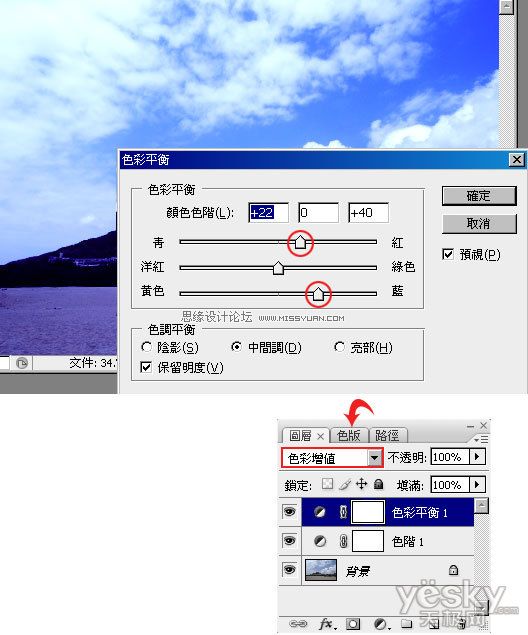The height and width of the screenshot is (635, 528).
Task: Hide the 背景 layer
Action: (289, 570)
